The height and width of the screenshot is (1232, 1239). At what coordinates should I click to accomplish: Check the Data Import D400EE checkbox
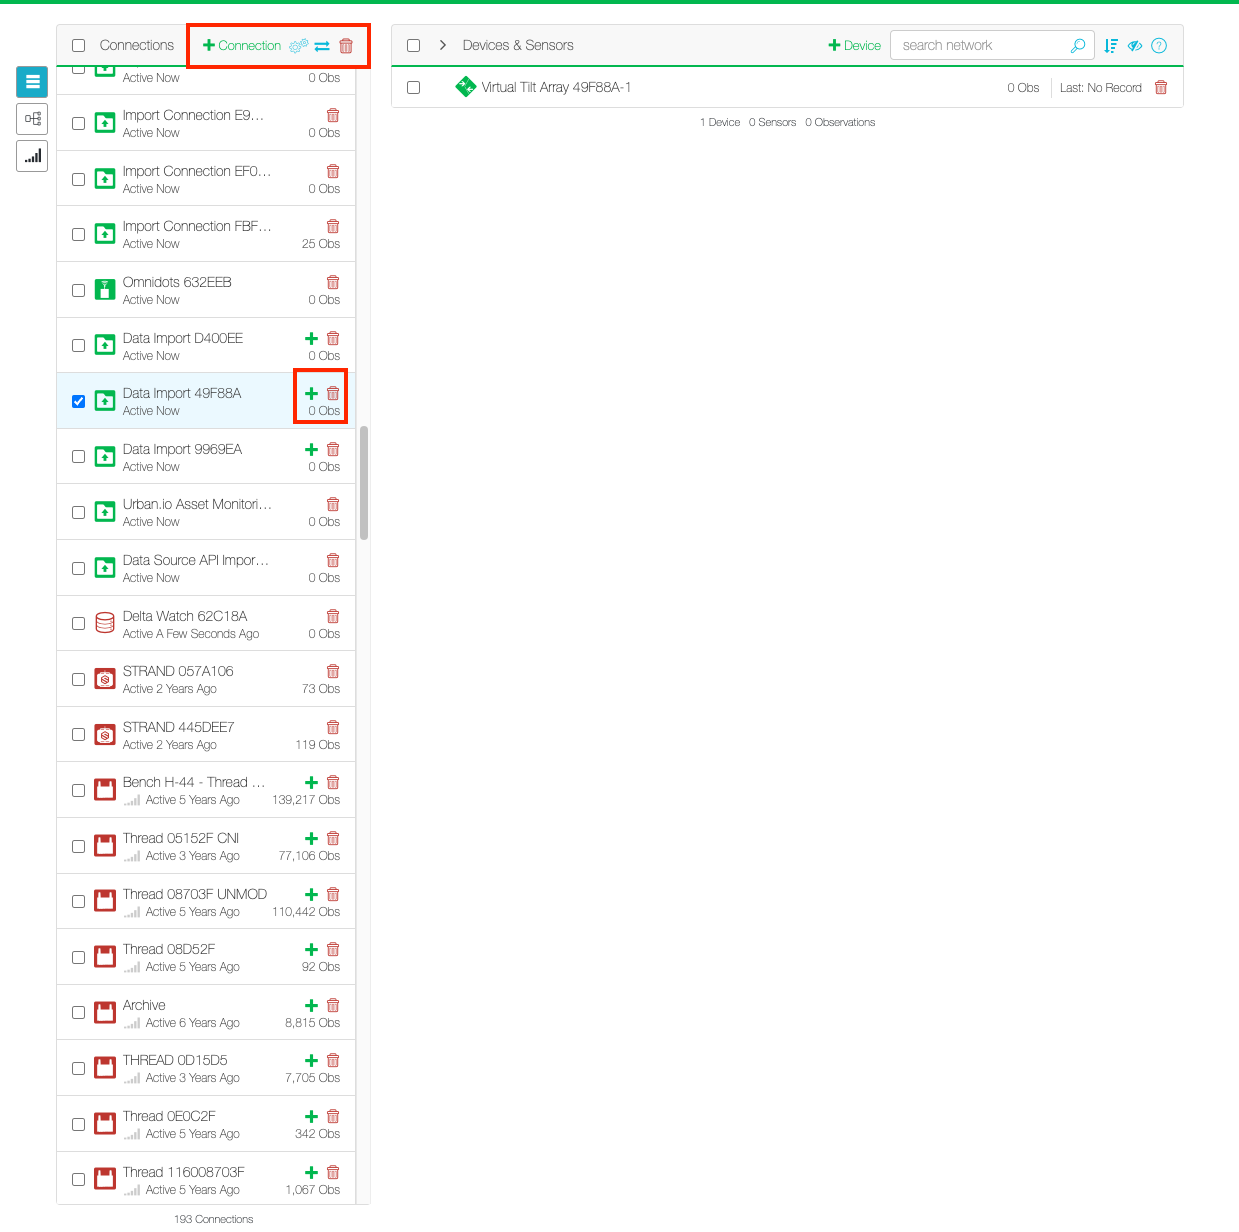pyautogui.click(x=79, y=346)
